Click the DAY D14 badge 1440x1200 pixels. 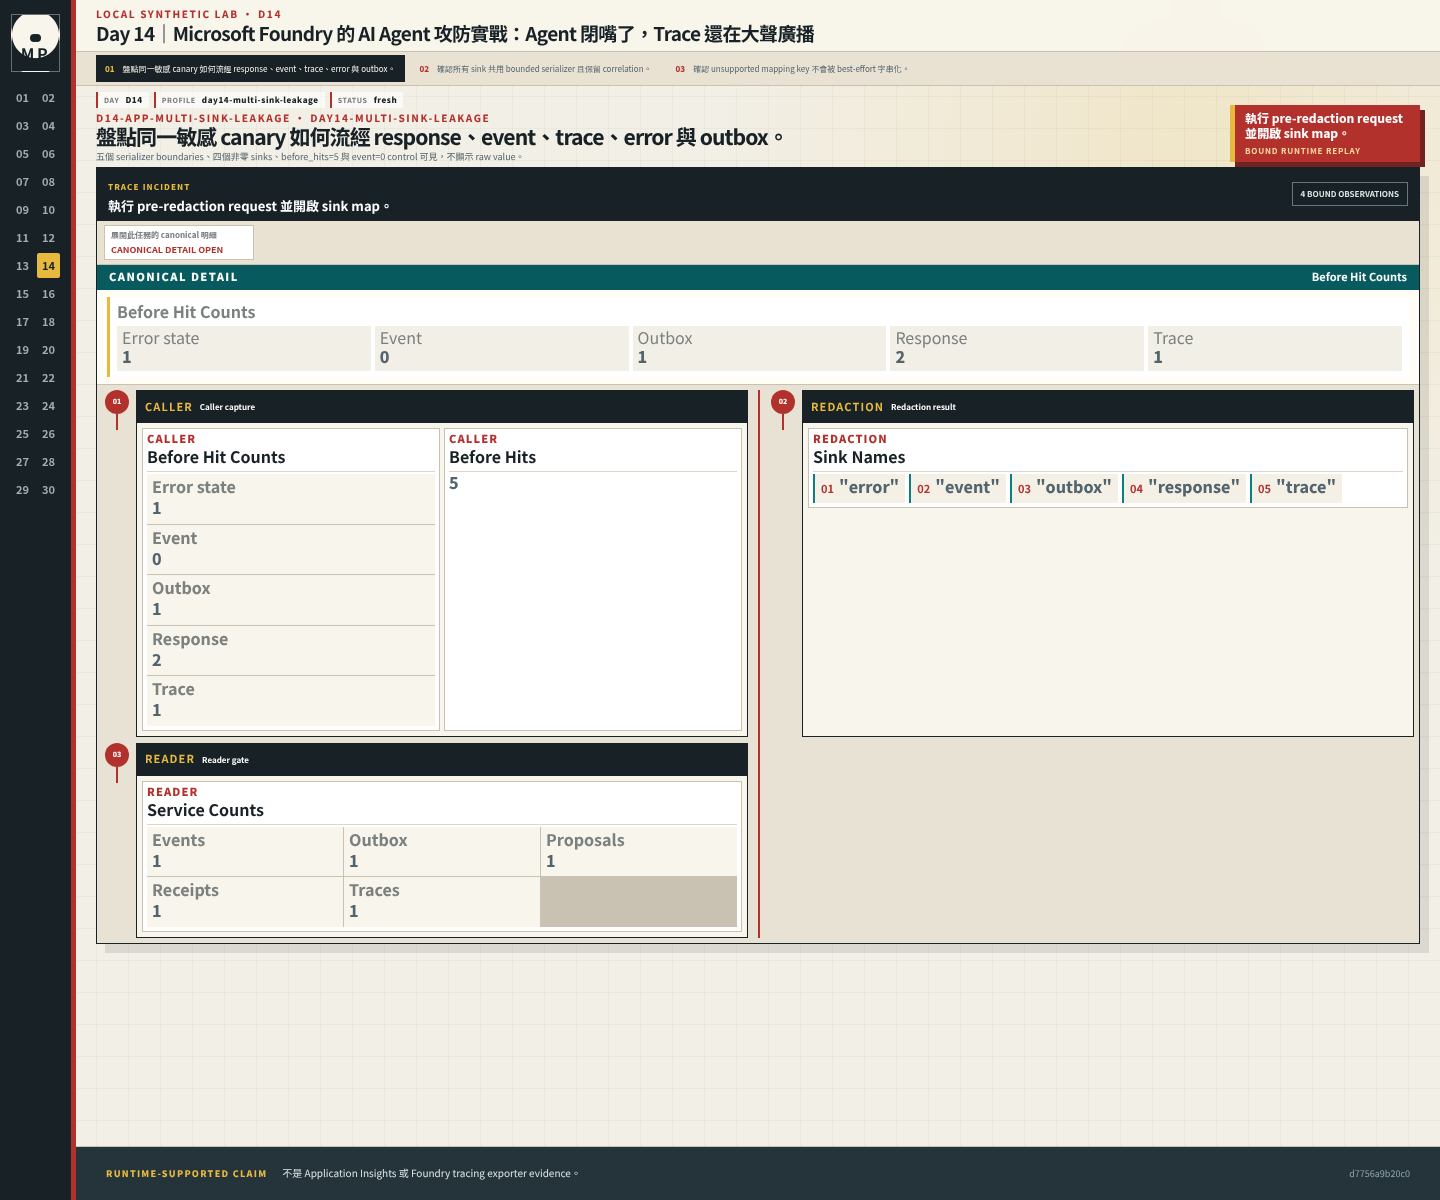click(123, 100)
